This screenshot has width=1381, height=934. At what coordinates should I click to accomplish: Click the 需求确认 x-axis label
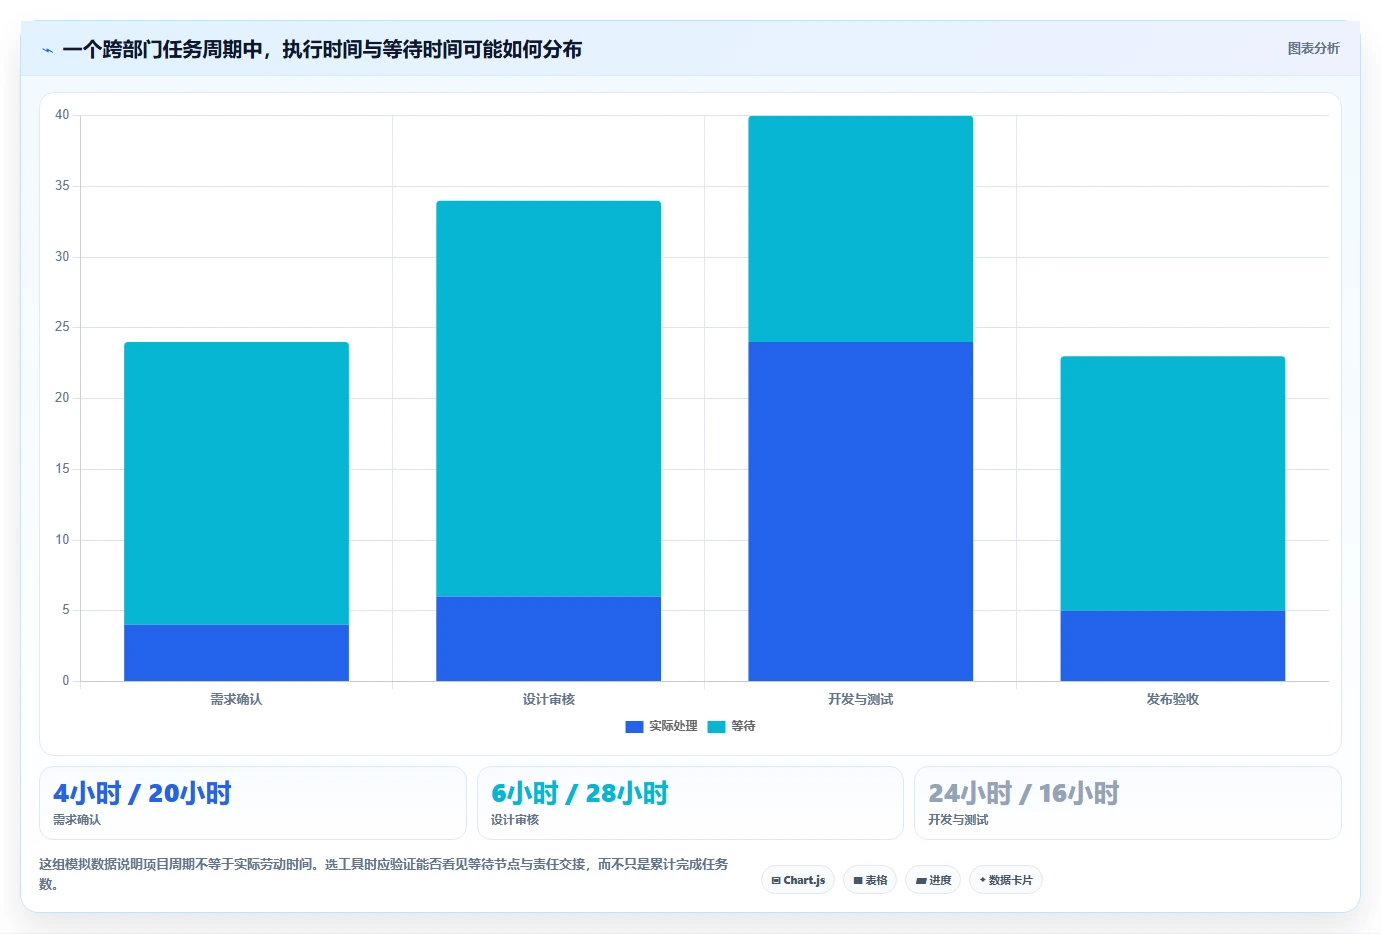[236, 699]
